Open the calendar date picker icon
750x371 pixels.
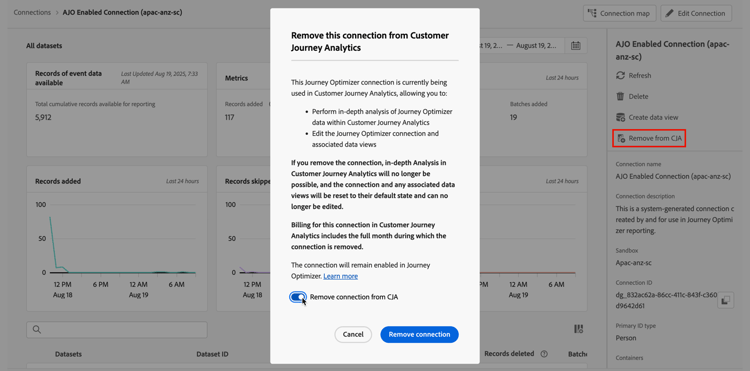[x=576, y=46]
